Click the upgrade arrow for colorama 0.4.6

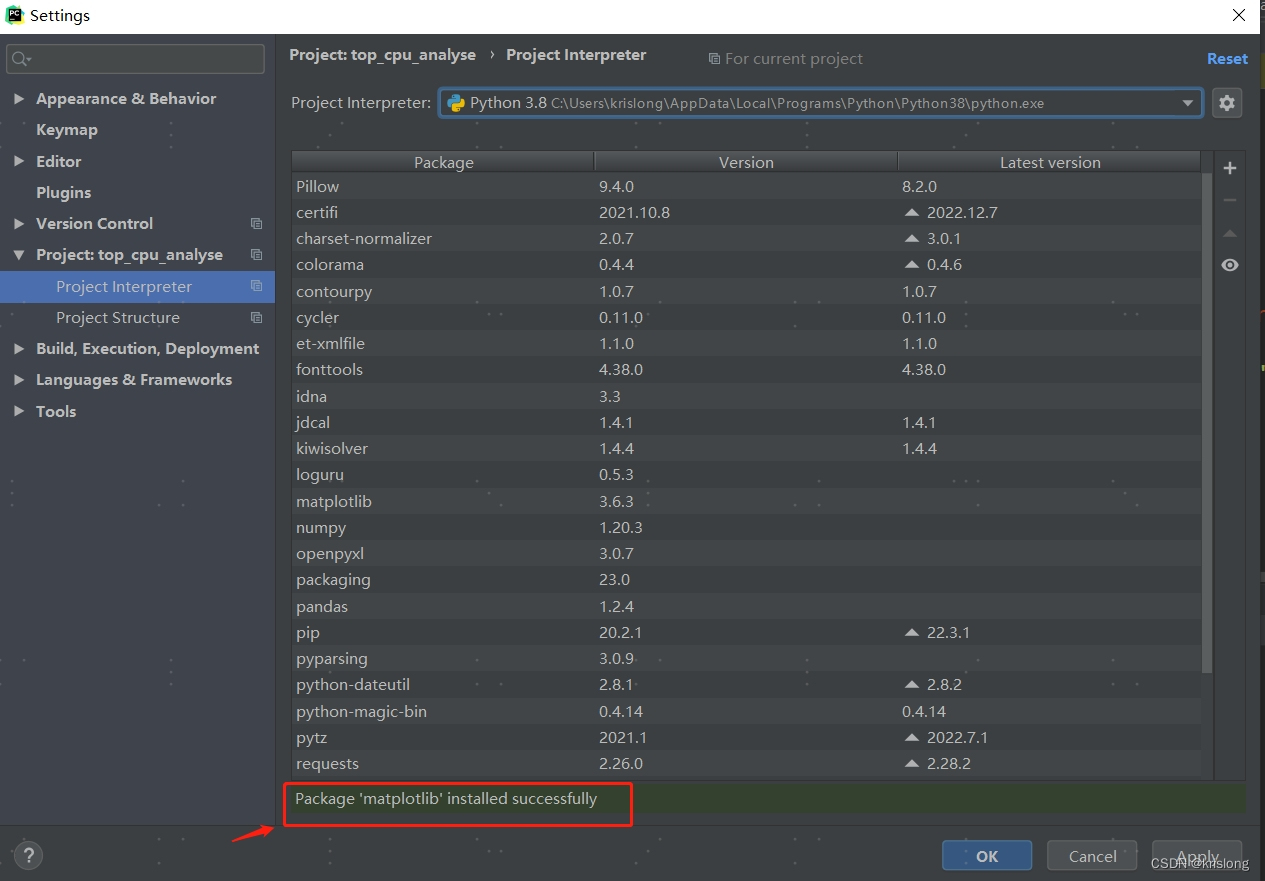pos(911,265)
